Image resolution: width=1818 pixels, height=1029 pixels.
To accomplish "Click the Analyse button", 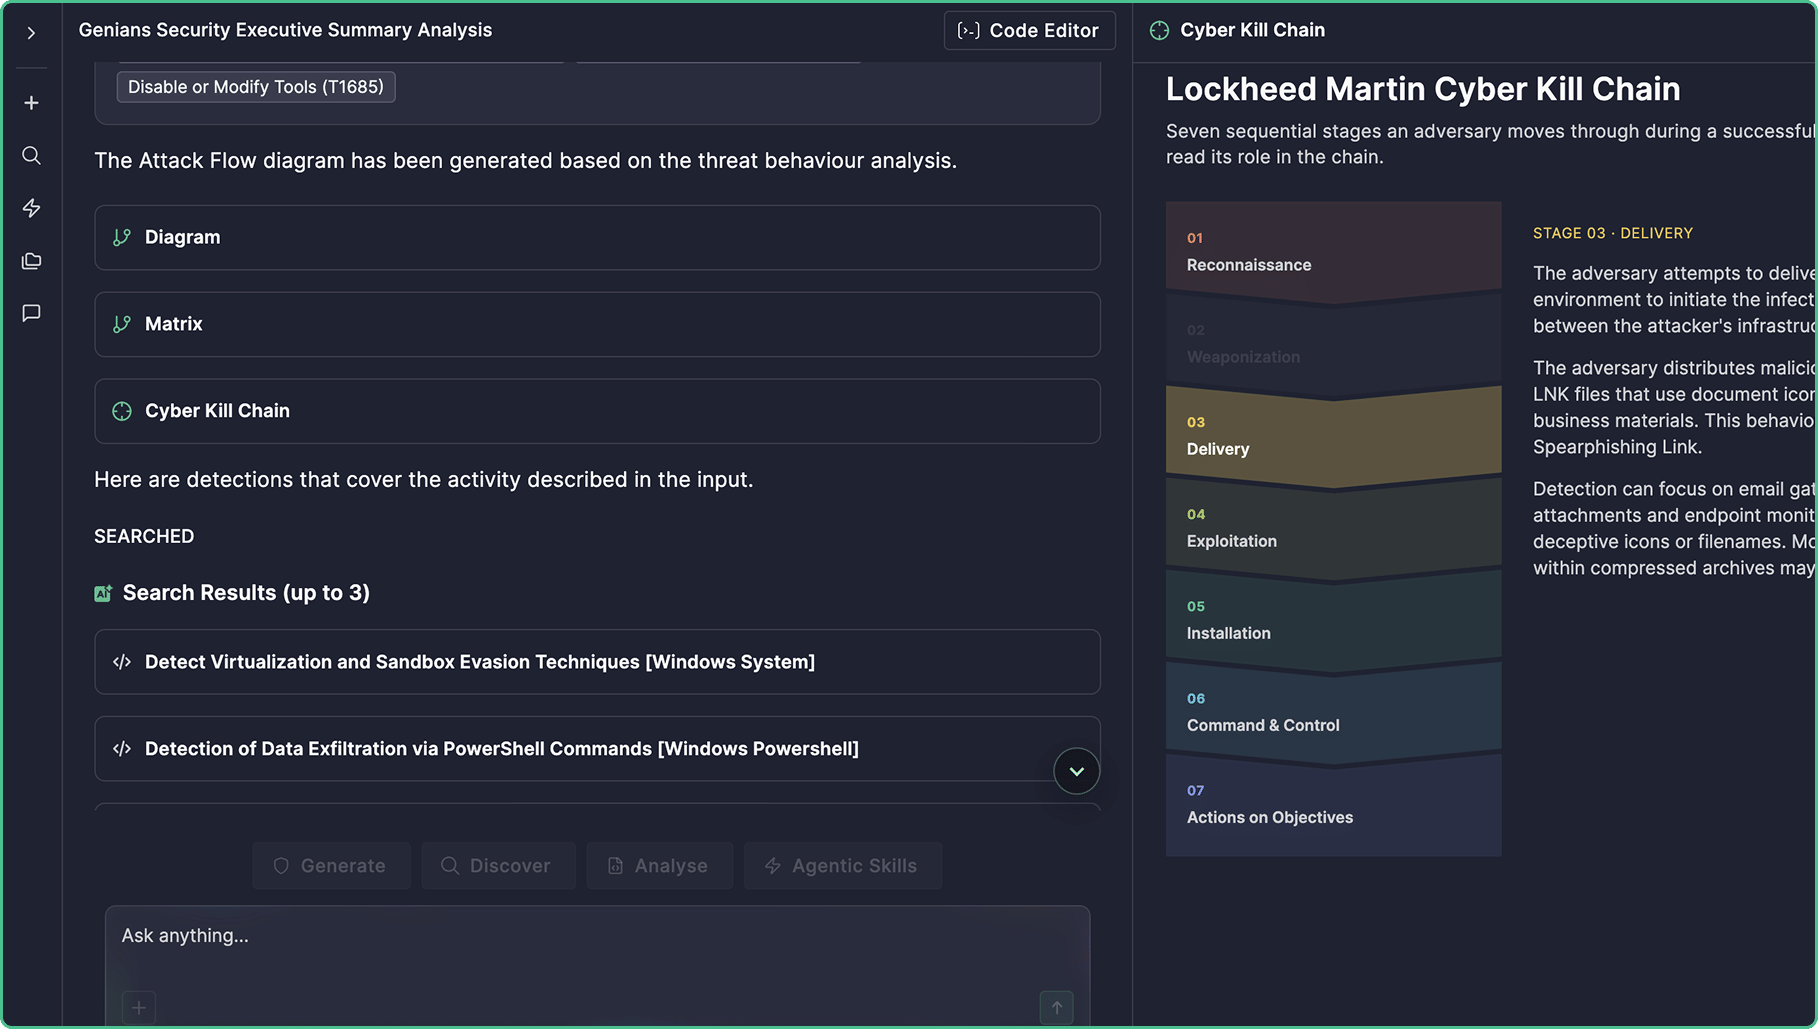I will click(x=659, y=866).
